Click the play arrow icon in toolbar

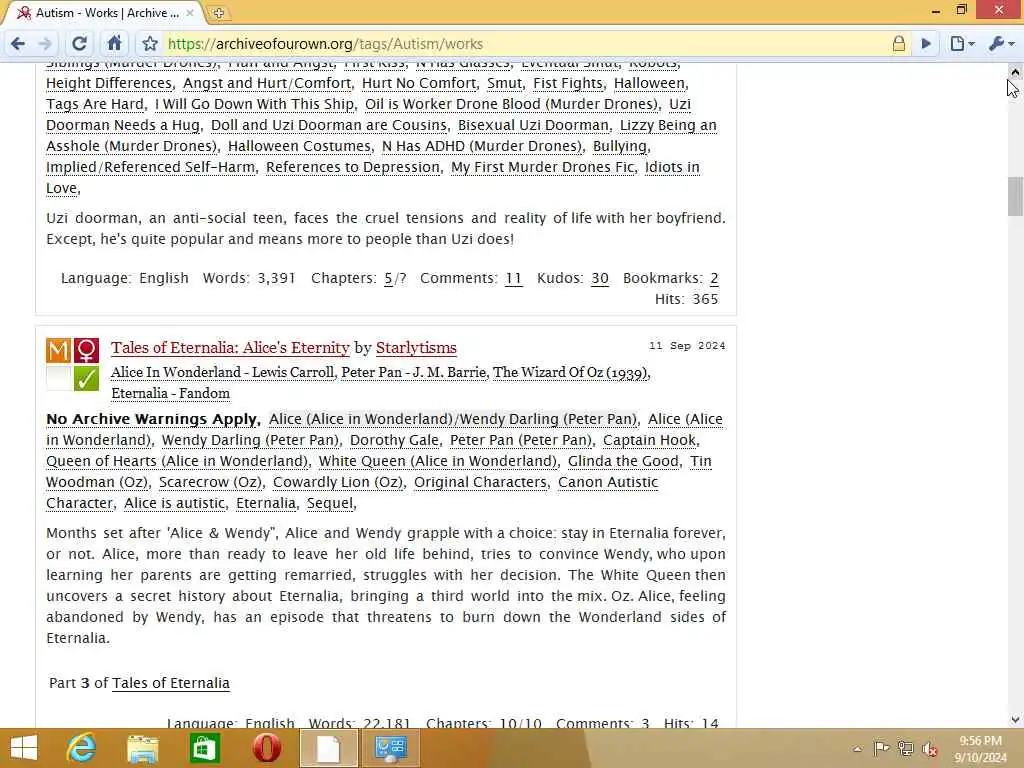click(926, 44)
